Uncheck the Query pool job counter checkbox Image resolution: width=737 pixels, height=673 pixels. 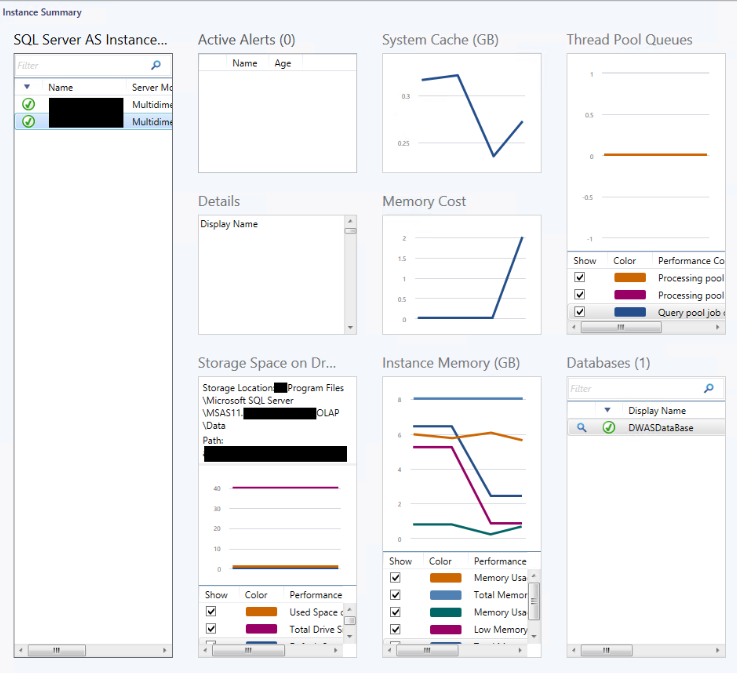point(579,312)
